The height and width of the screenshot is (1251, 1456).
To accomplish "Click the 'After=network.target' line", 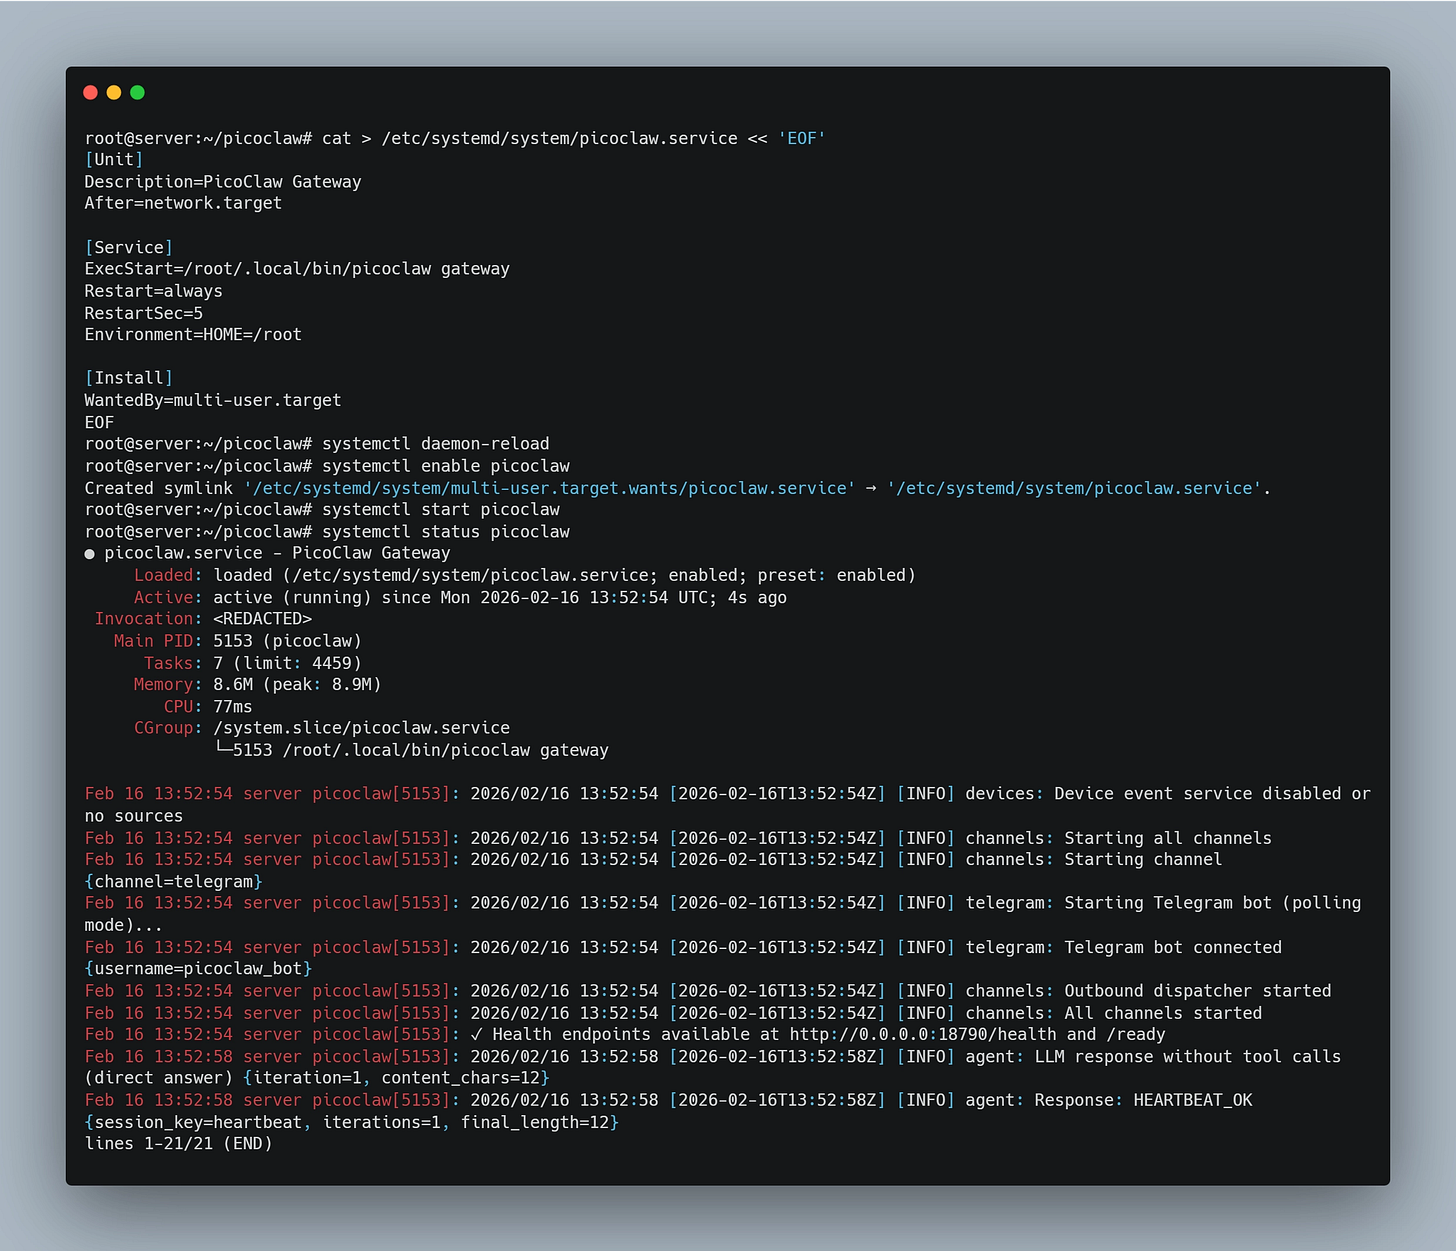I will 183,203.
